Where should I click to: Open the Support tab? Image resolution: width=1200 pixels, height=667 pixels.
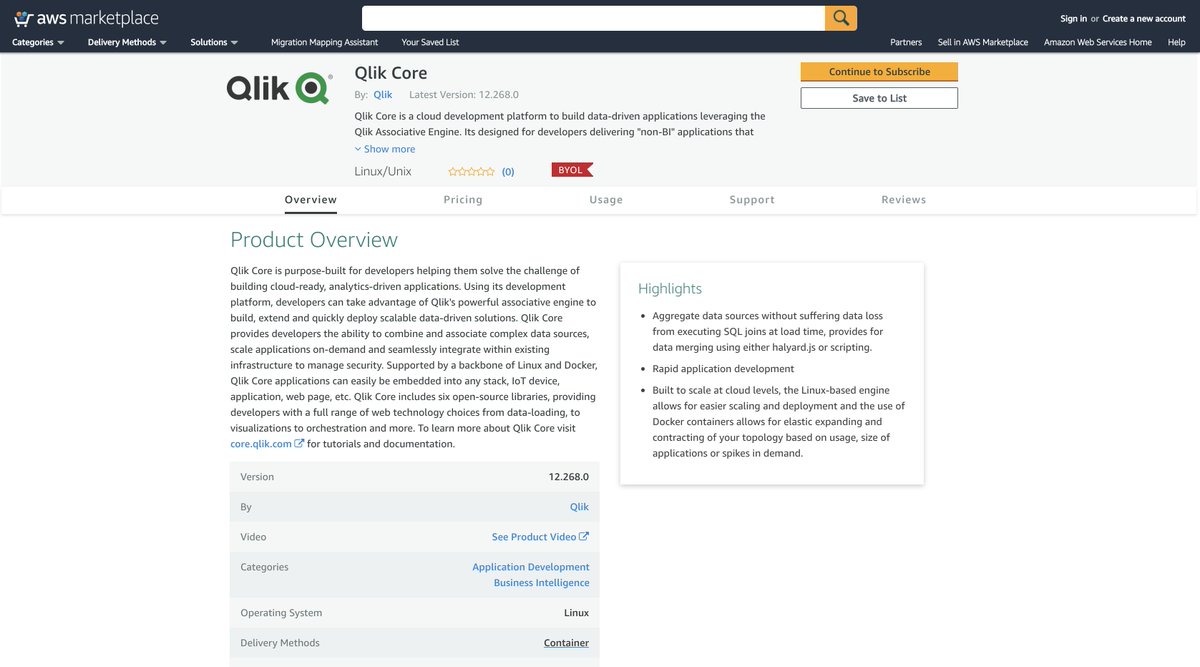tap(752, 200)
